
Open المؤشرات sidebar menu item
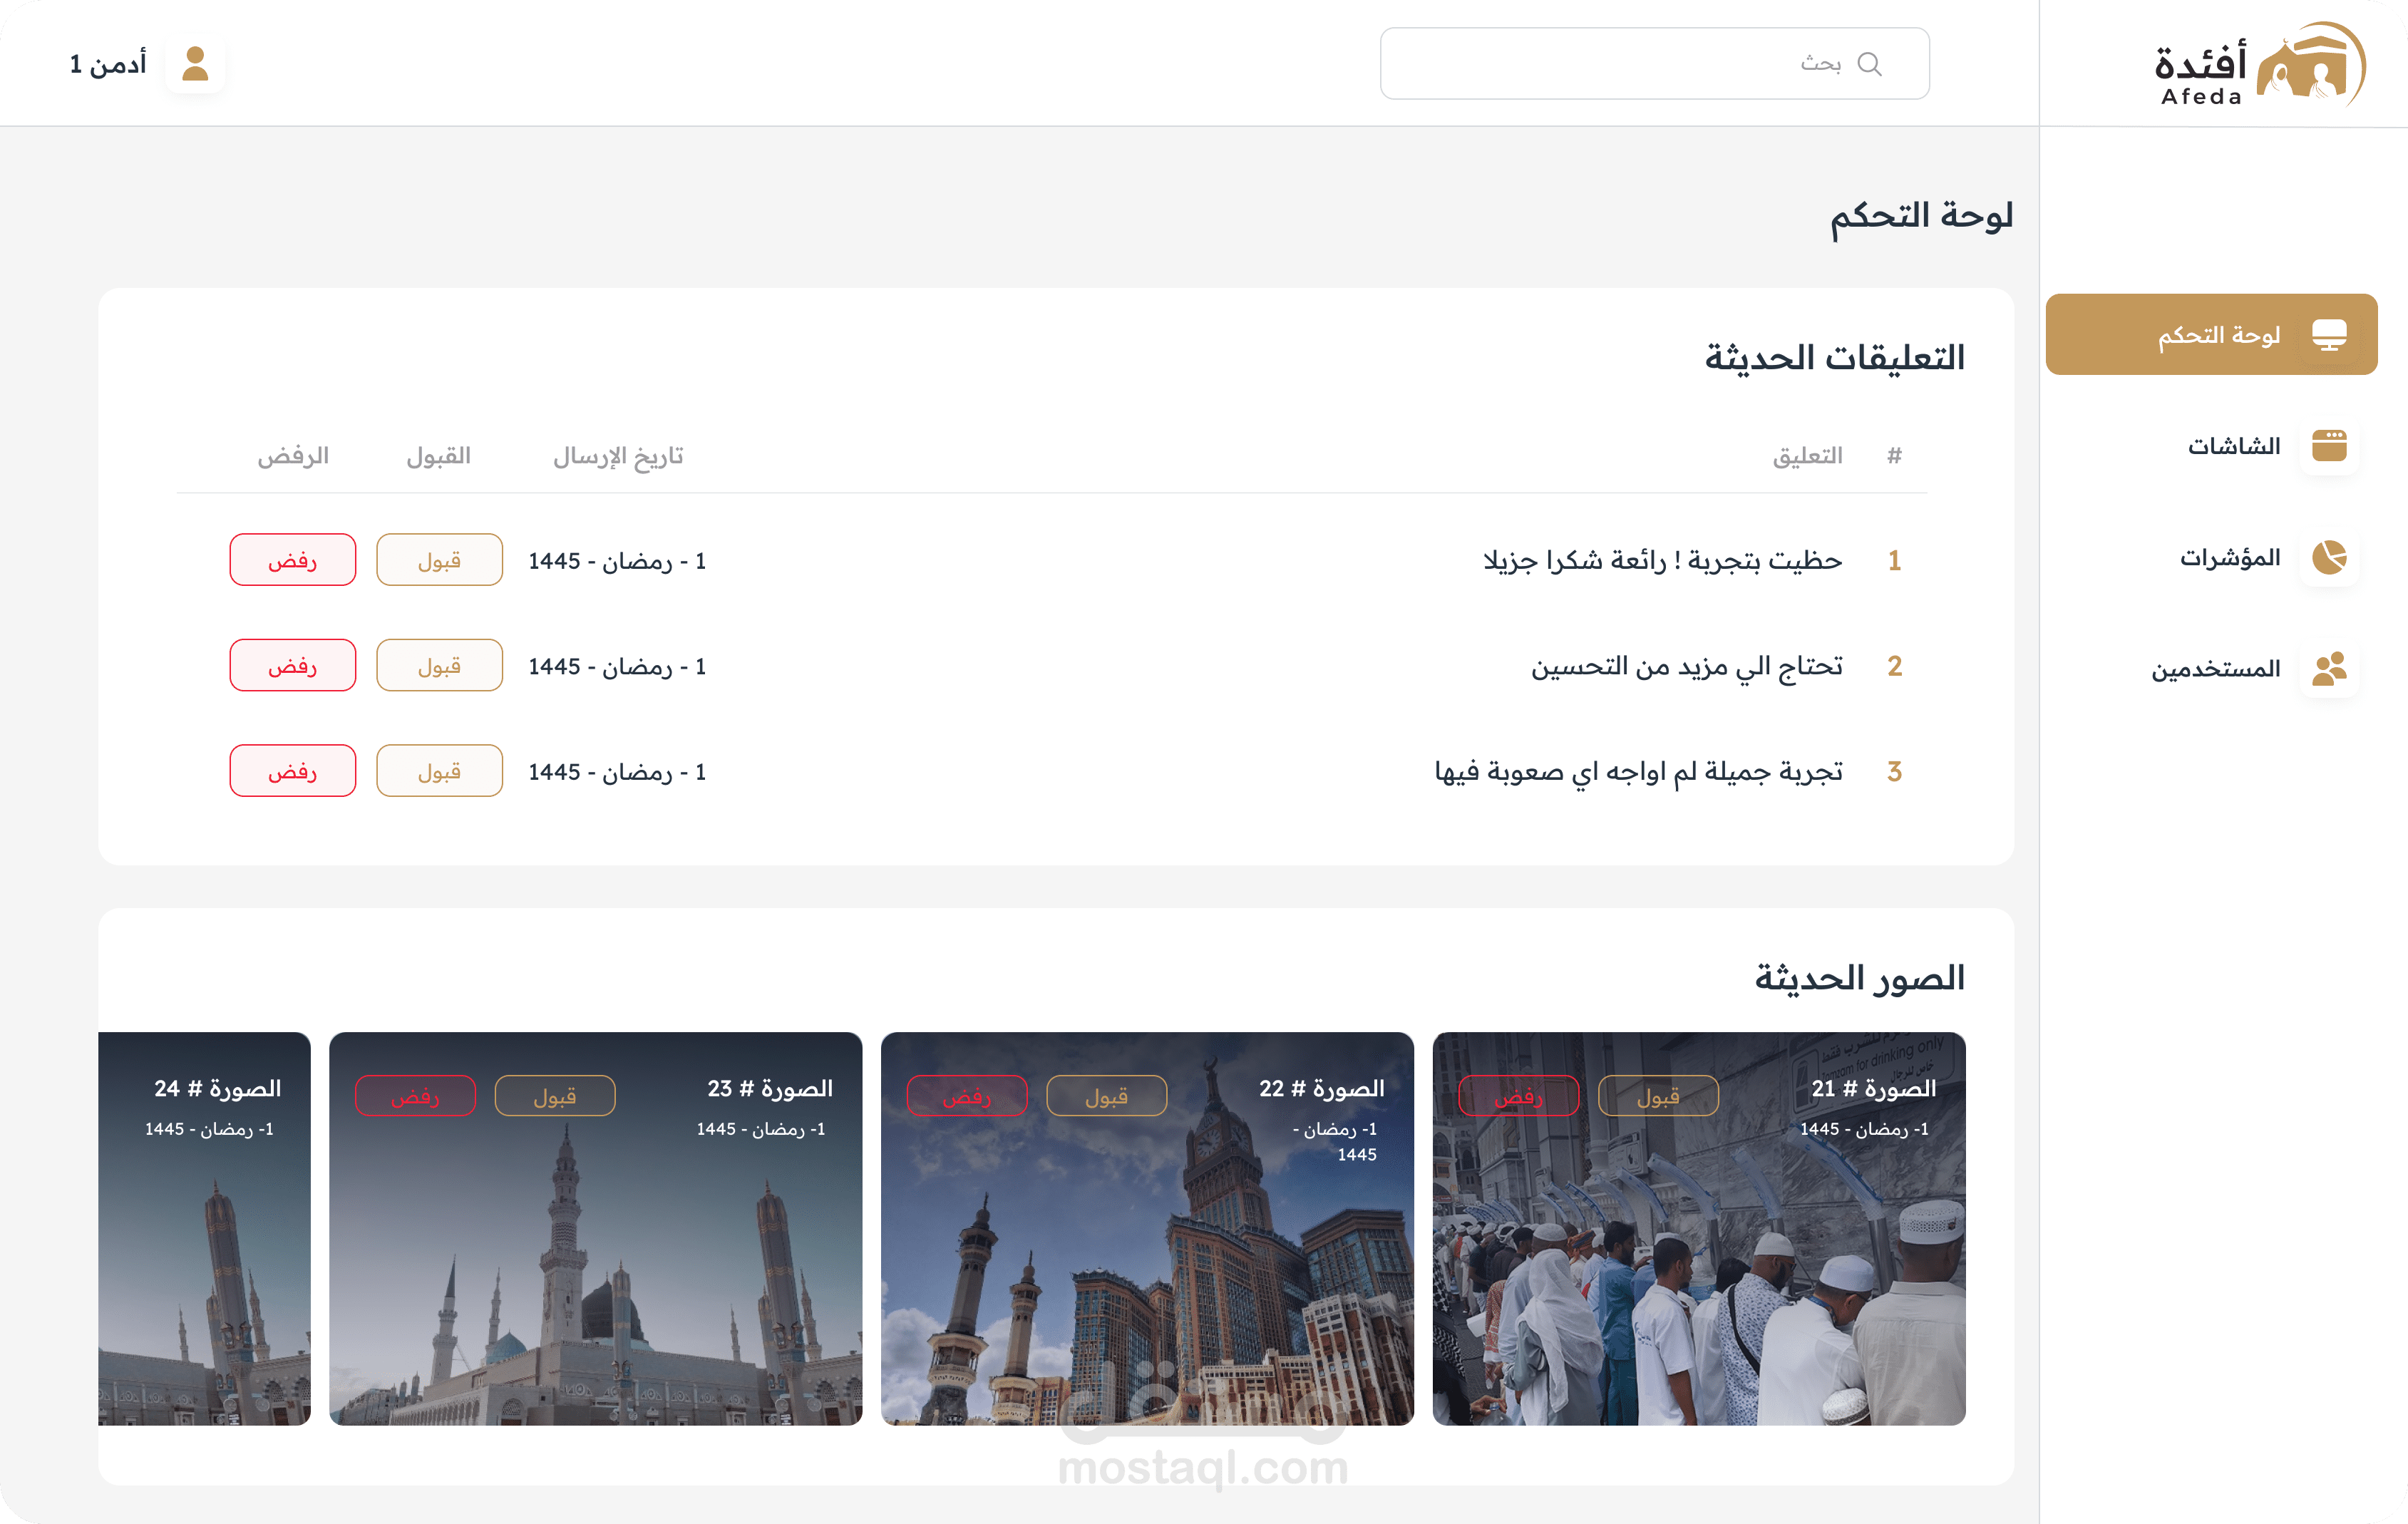pos(2230,557)
